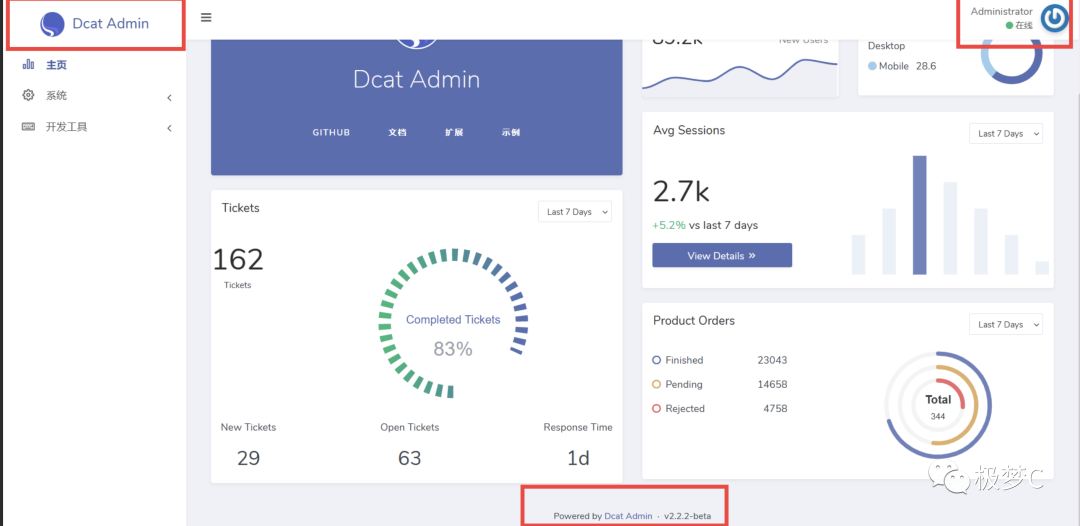Toggle the Mobile legend dot
Image resolution: width=1080 pixels, height=526 pixels.
coord(872,66)
